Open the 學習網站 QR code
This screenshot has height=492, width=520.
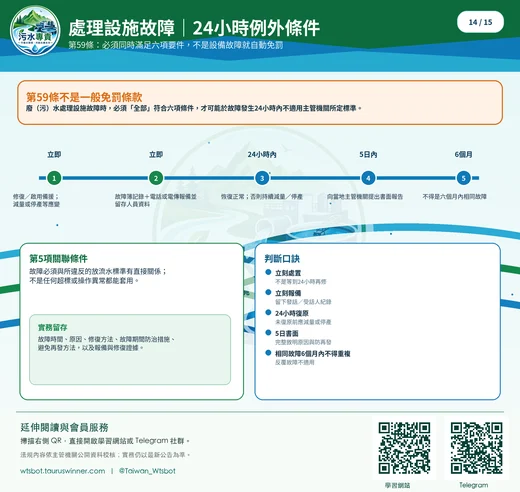pos(404,448)
